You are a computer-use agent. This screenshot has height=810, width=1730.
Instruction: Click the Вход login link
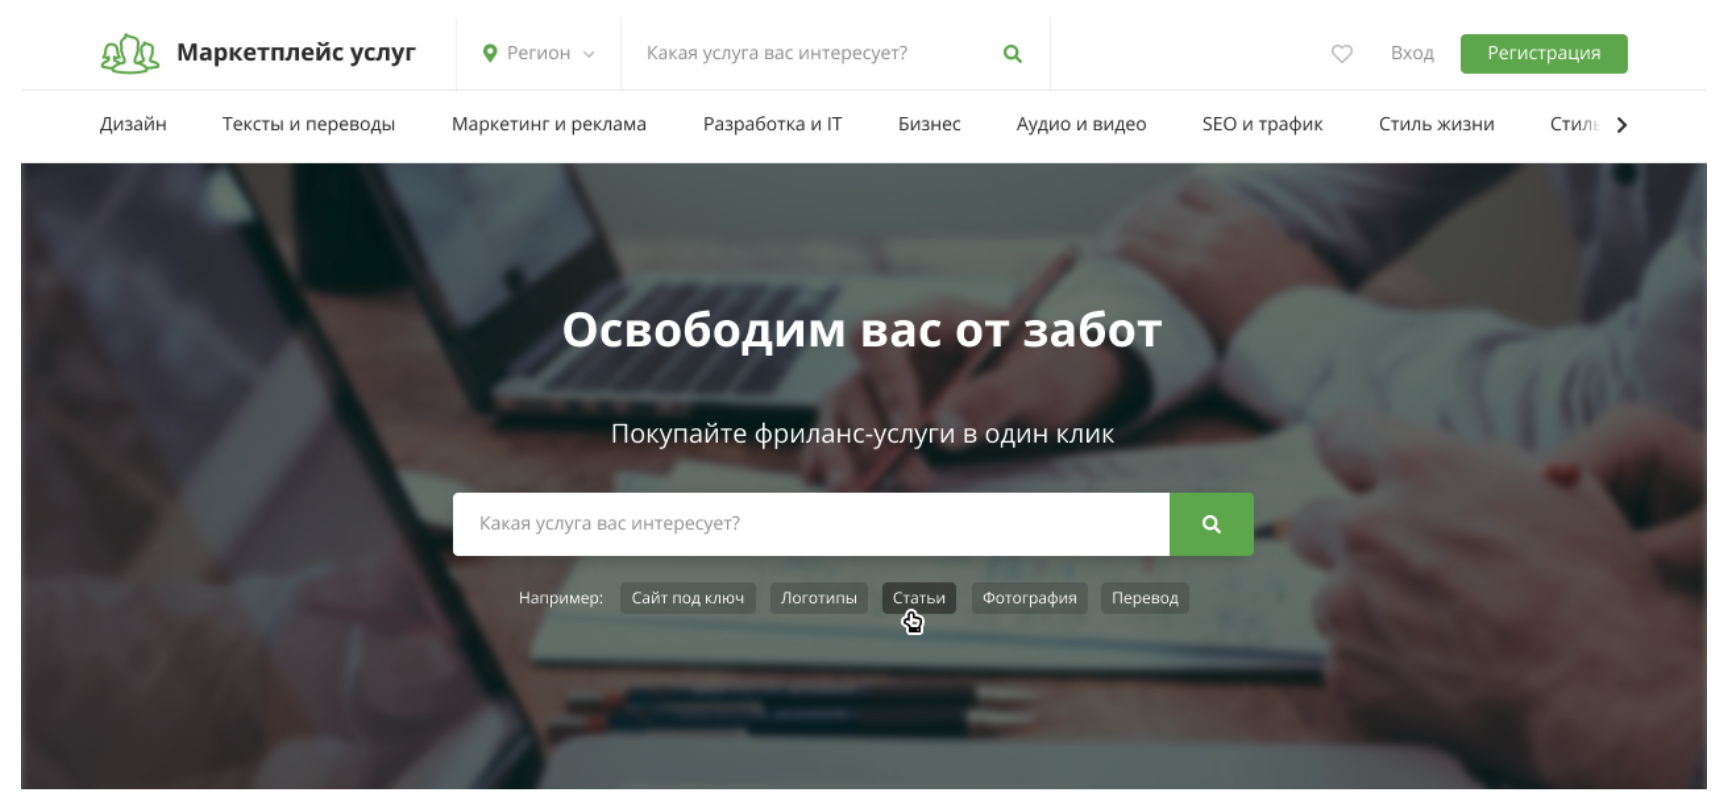[x=1411, y=54]
